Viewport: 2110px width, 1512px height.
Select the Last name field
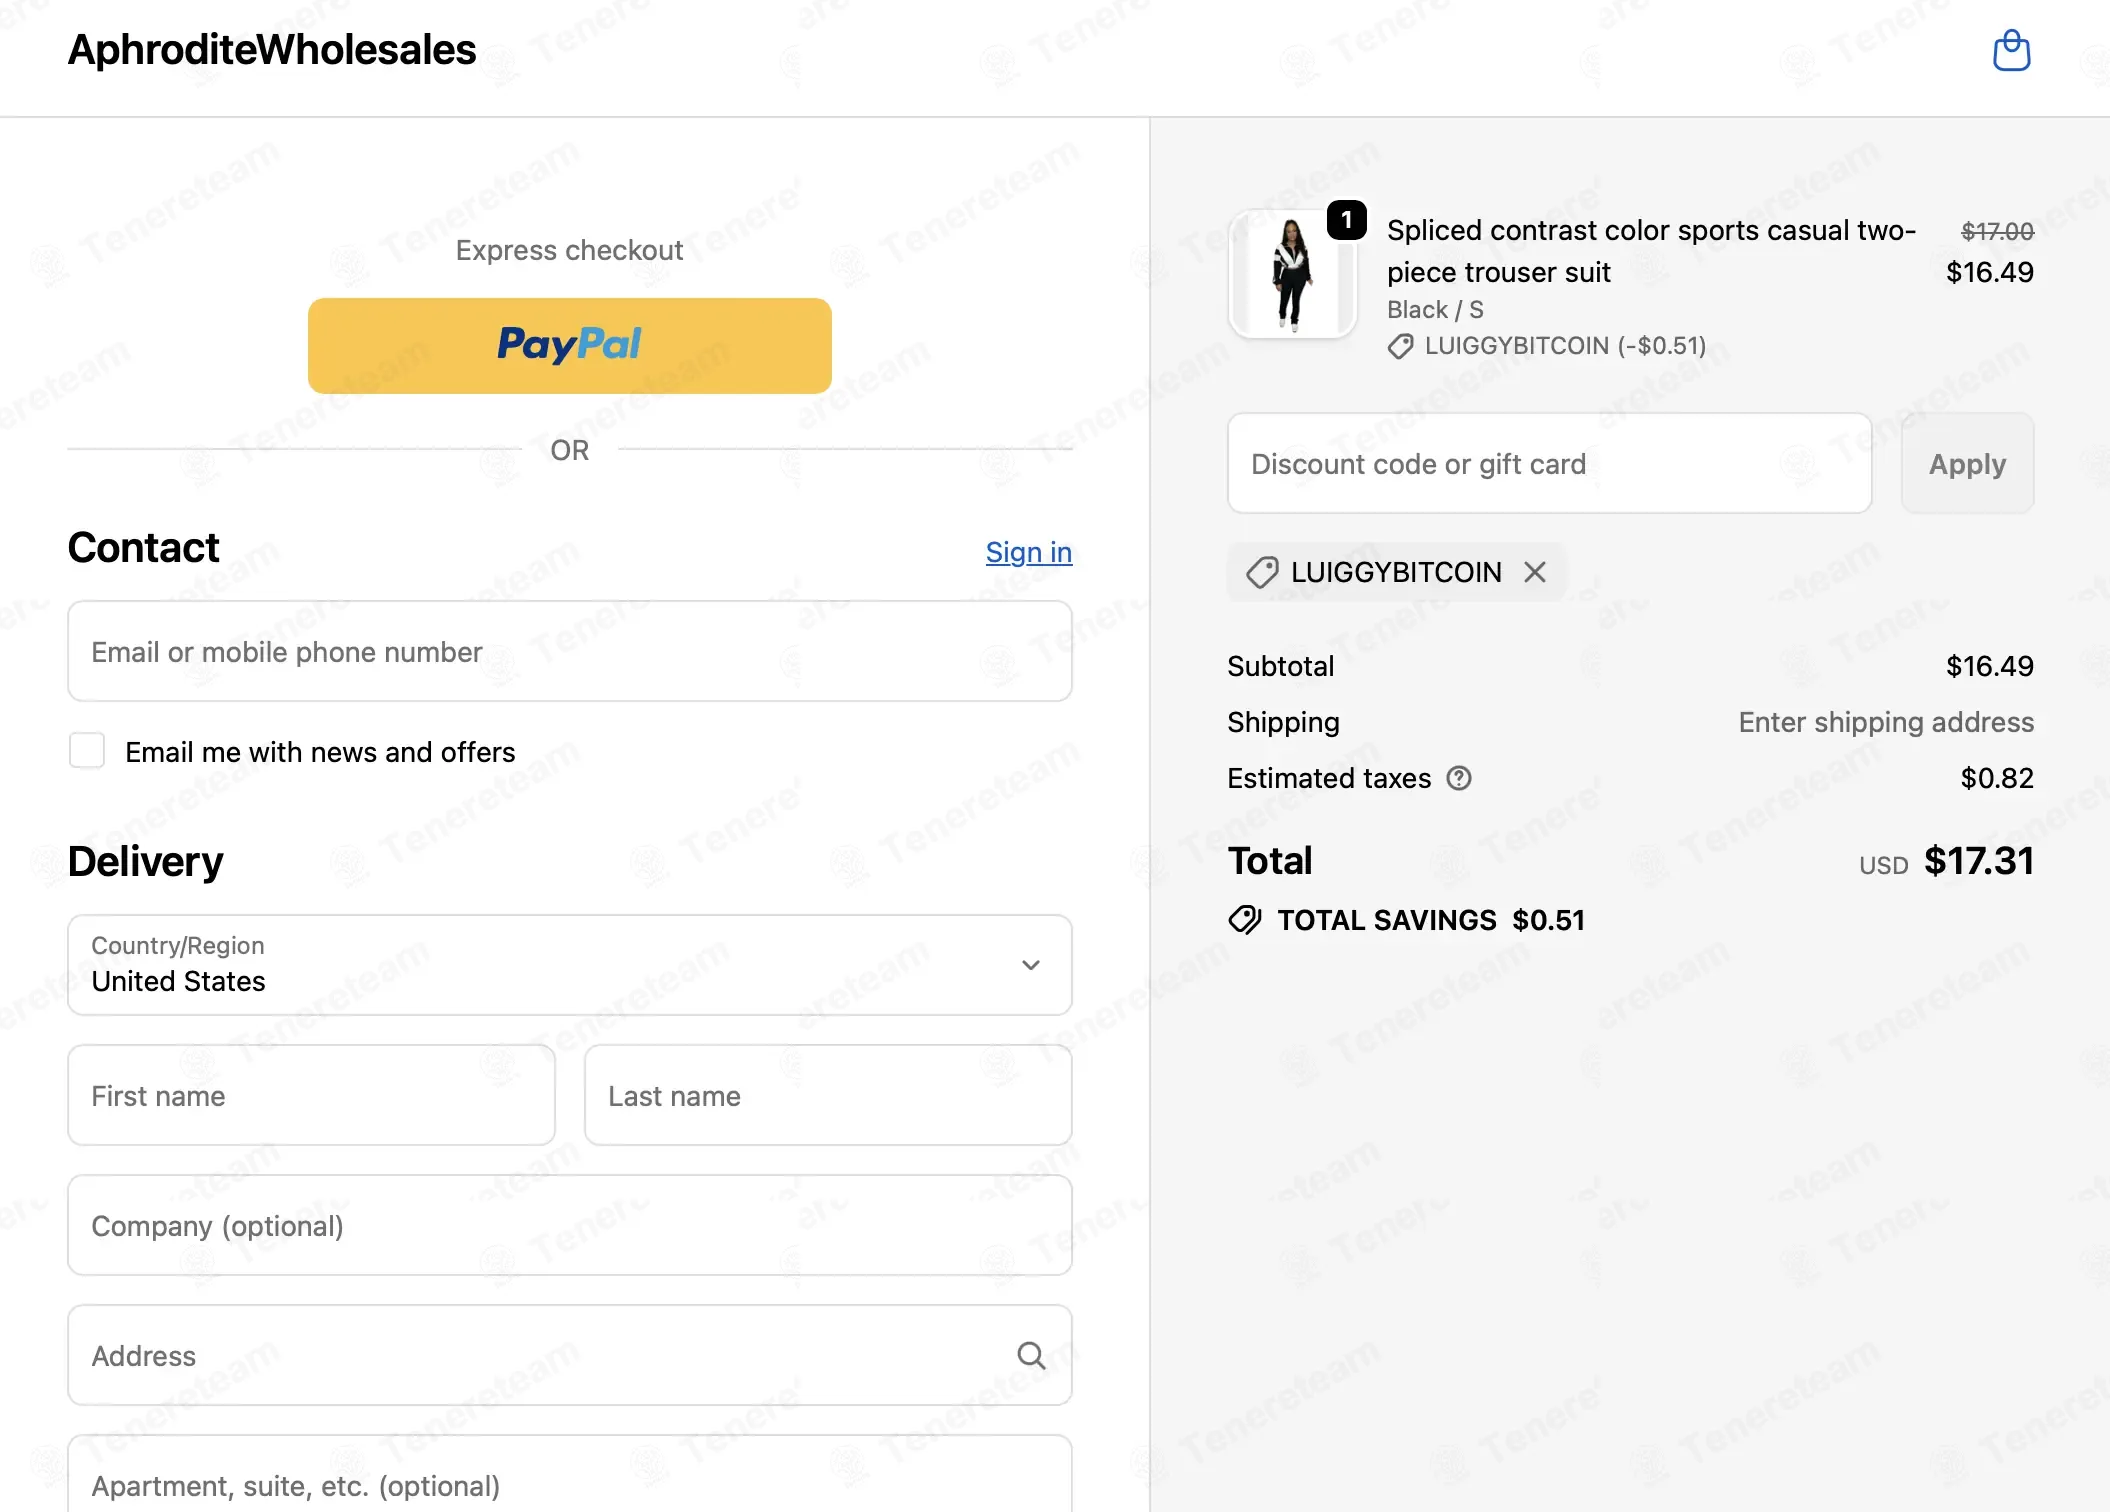tap(828, 1095)
